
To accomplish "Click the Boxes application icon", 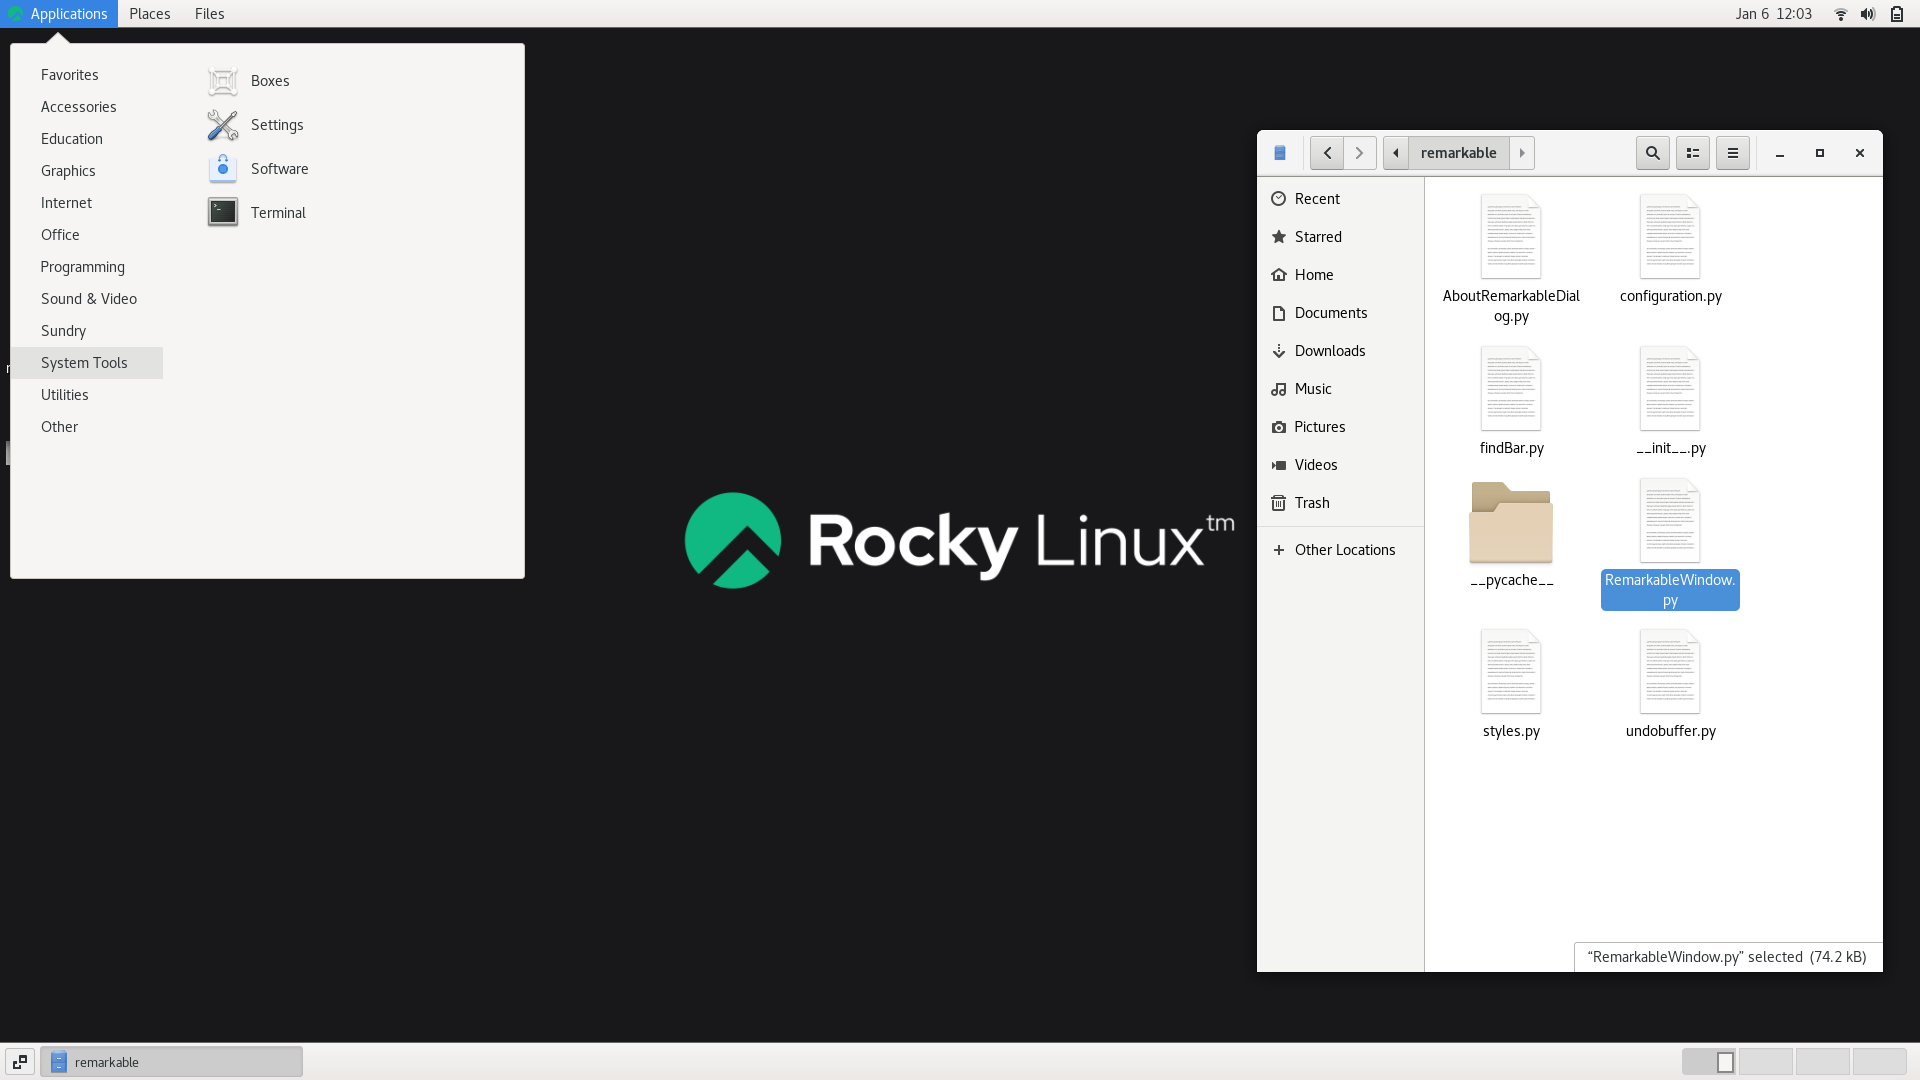I will (223, 80).
